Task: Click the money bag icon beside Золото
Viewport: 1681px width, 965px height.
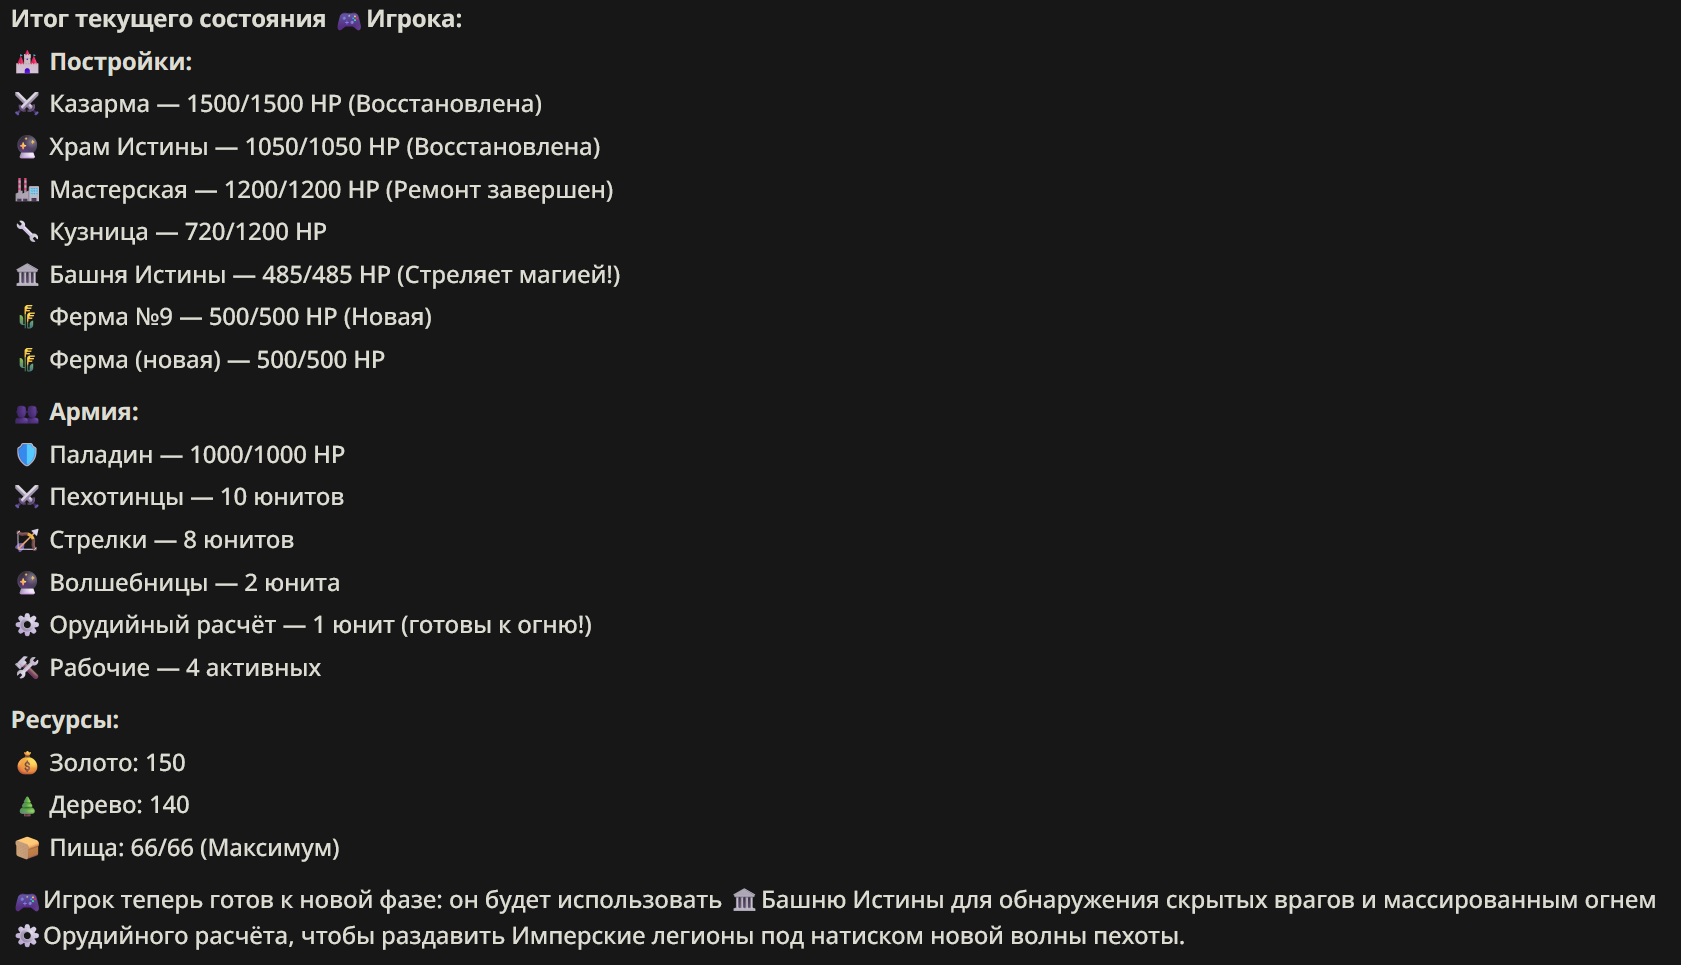Action: coord(27,763)
